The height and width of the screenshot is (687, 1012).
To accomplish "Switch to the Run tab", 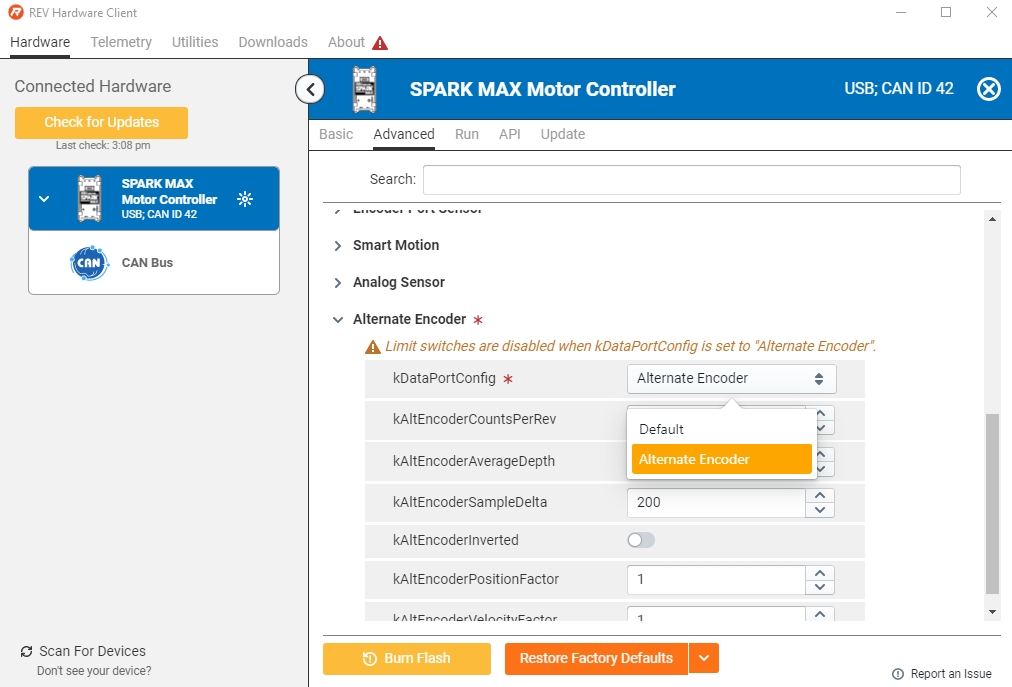I will [x=466, y=134].
